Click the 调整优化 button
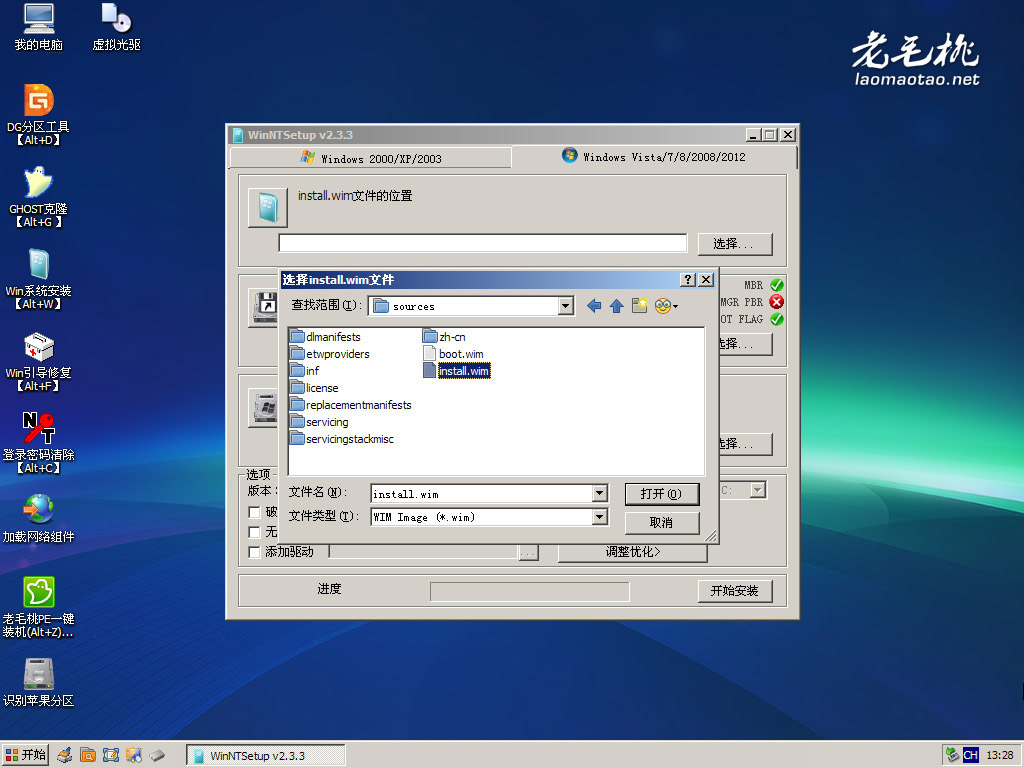Viewport: 1024px width, 768px height. tap(632, 552)
